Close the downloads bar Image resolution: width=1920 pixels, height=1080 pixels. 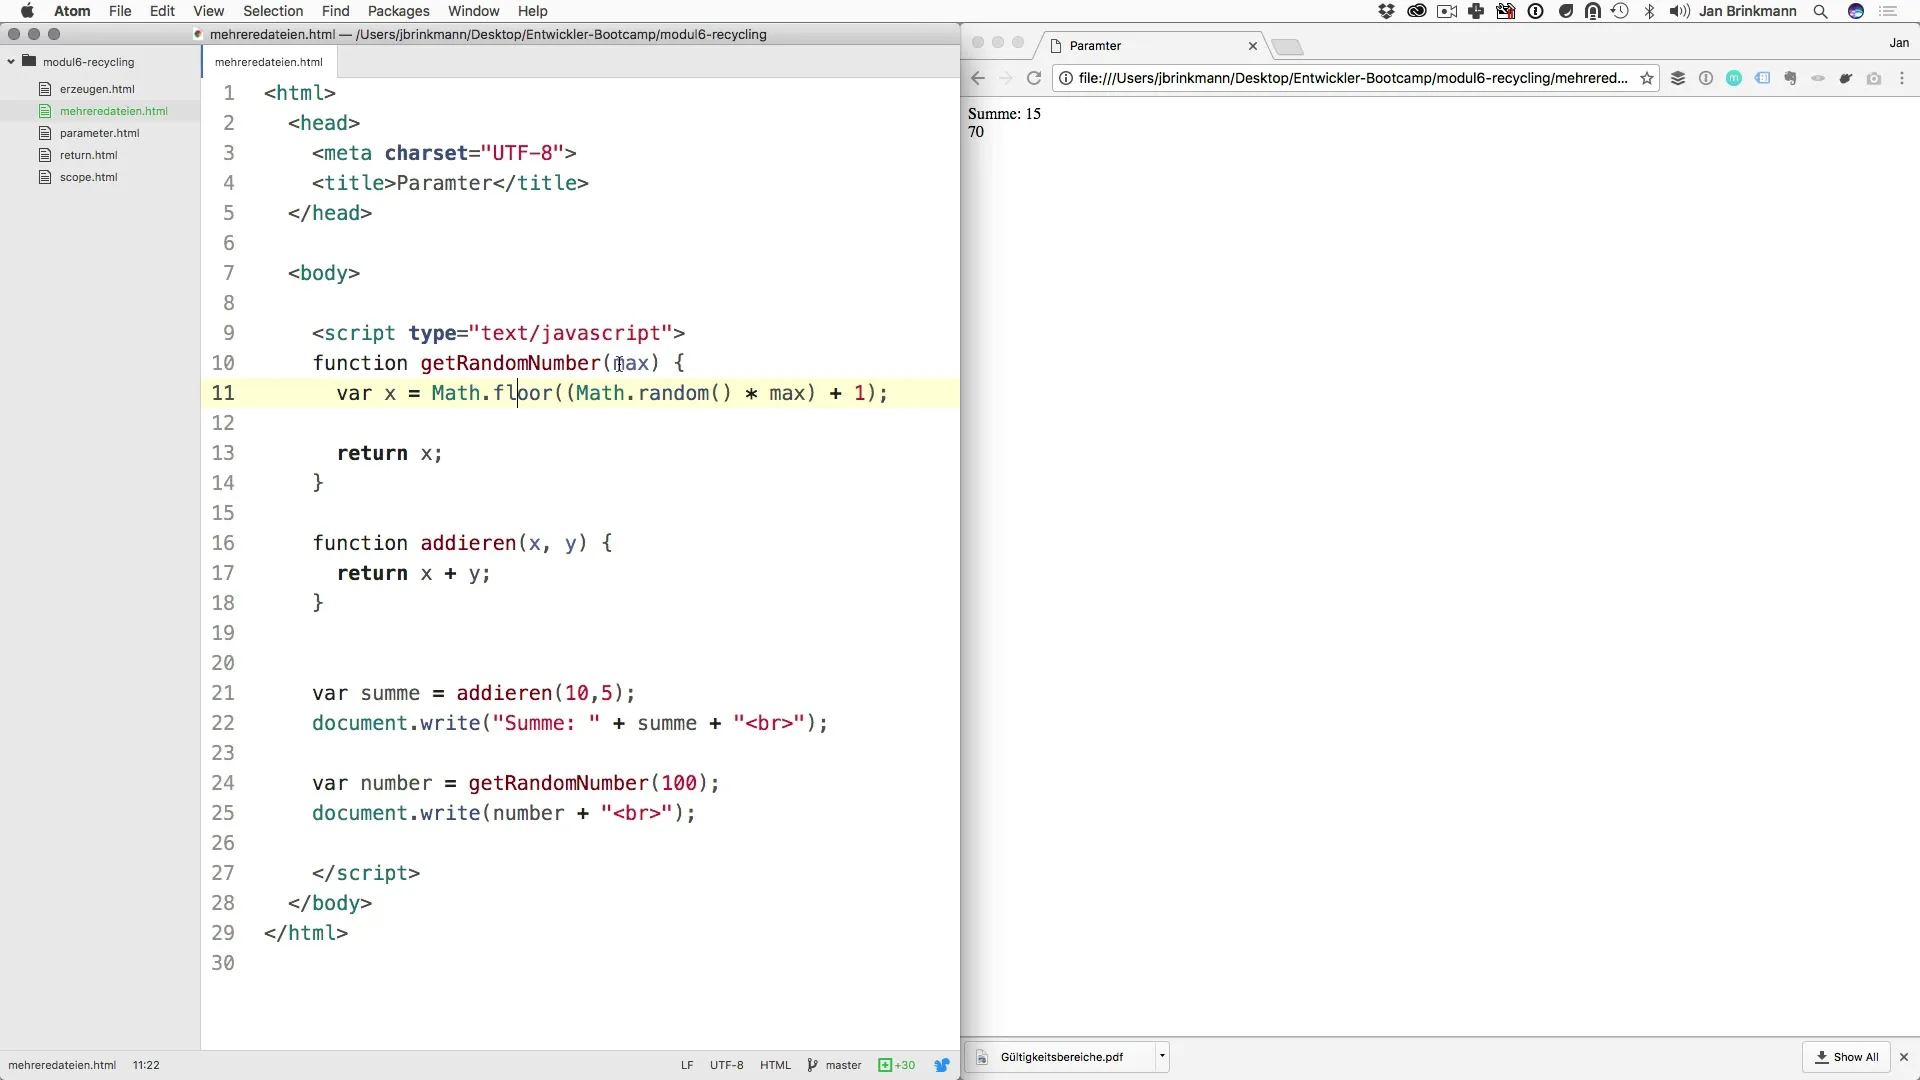[x=1904, y=1057]
